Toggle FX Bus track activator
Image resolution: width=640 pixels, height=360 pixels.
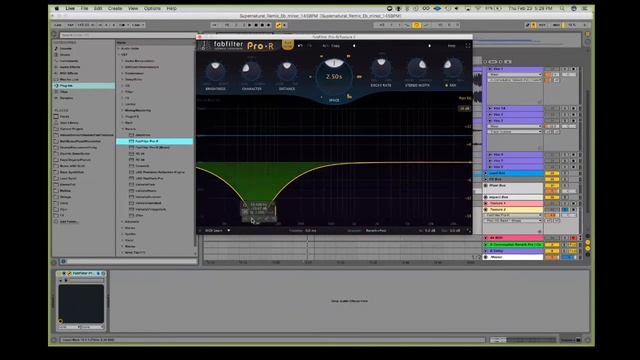coord(552,180)
